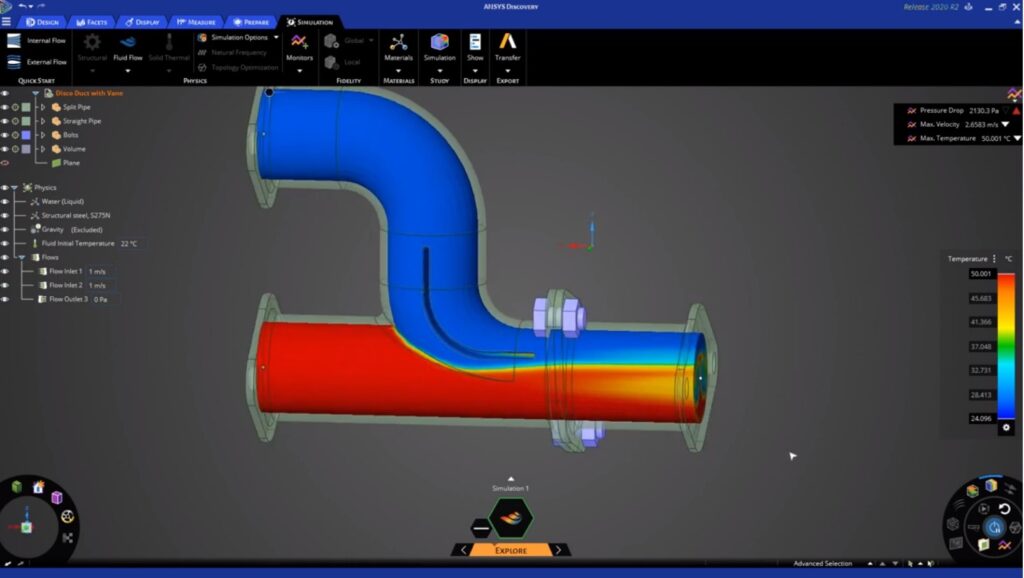Open the Simulation Options dropdown
Viewport: 1024px width, 578px height.
[238, 35]
